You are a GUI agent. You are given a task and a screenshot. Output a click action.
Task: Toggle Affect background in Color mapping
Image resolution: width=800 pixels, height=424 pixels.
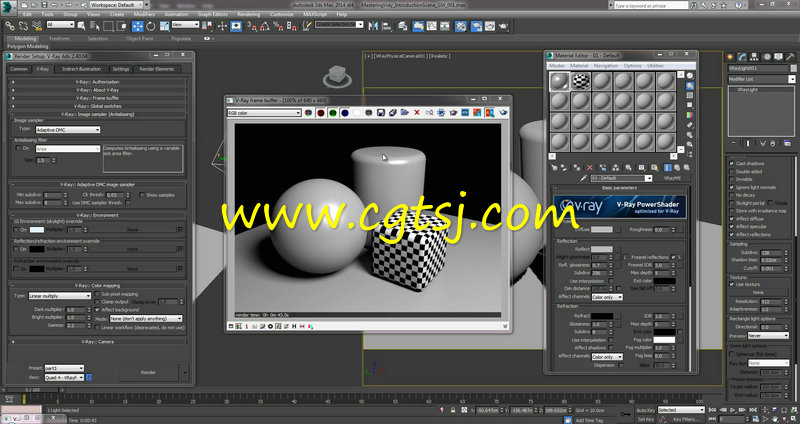[97, 310]
